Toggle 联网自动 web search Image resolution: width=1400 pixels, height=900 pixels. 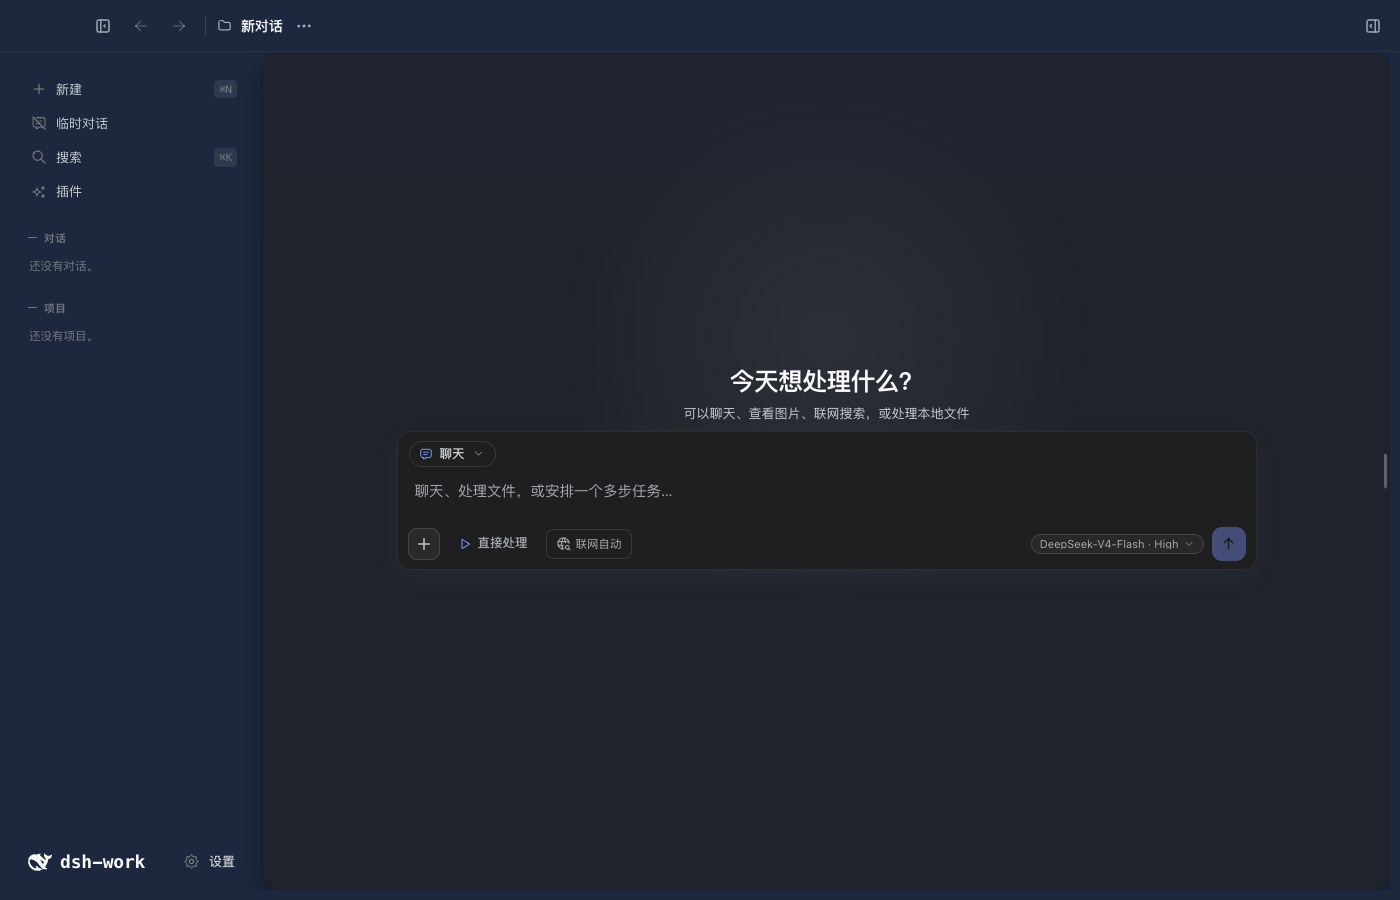[589, 544]
